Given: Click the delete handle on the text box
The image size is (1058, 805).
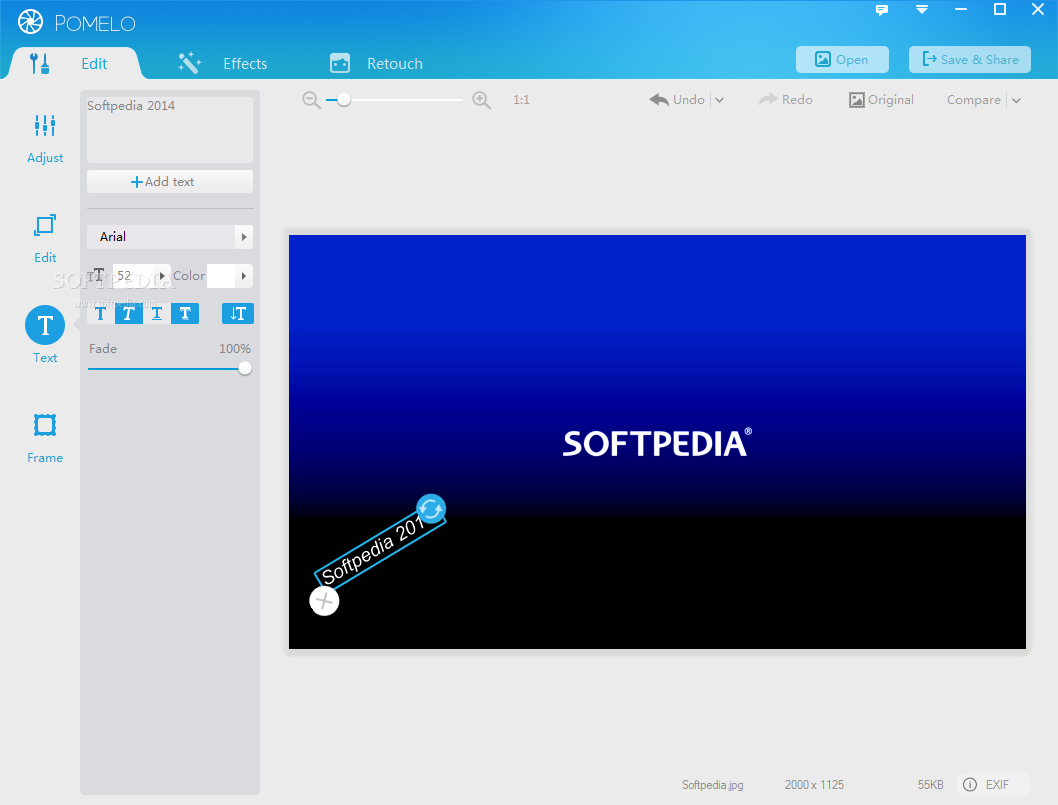Looking at the screenshot, I should 324,601.
